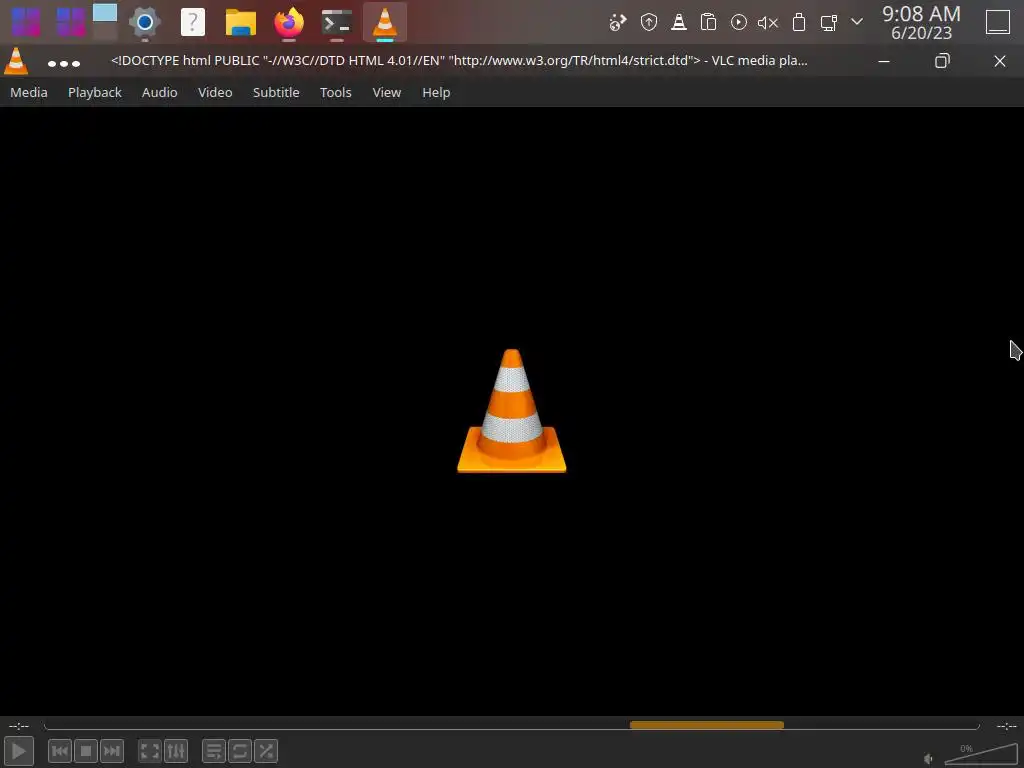Minimize the VLC window
The image size is (1024, 768).
pyautogui.click(x=884, y=61)
